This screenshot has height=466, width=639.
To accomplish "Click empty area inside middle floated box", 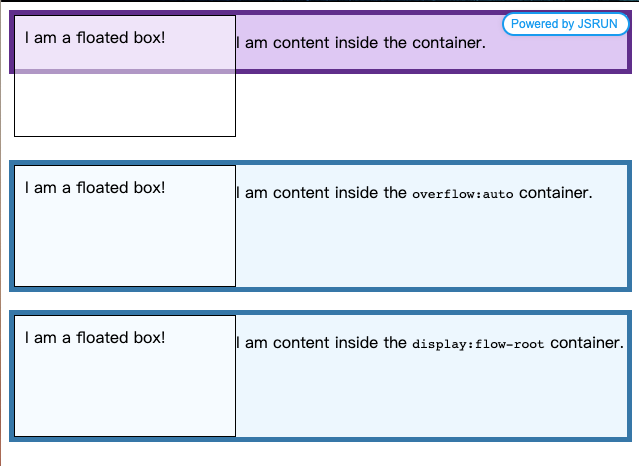I will click(124, 245).
